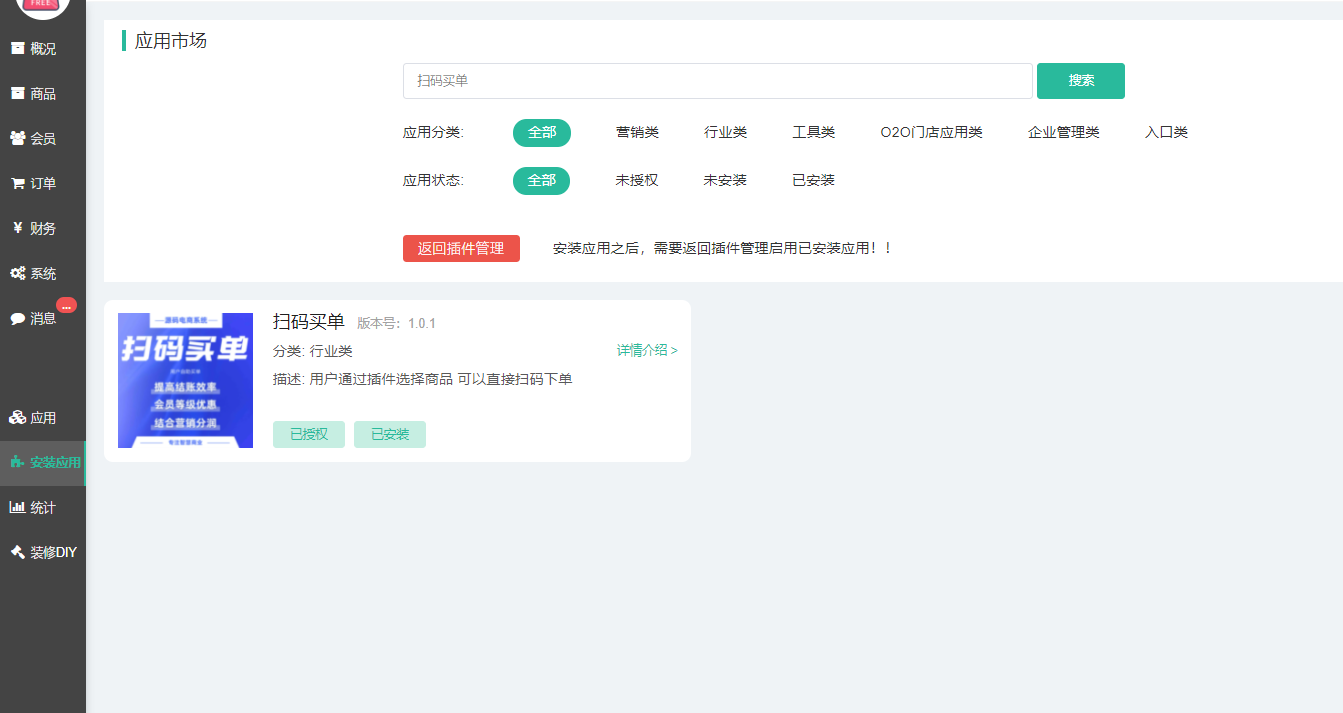Select 安装应用 in the sidebar menu
This screenshot has width=1343, height=713.
(x=54, y=463)
